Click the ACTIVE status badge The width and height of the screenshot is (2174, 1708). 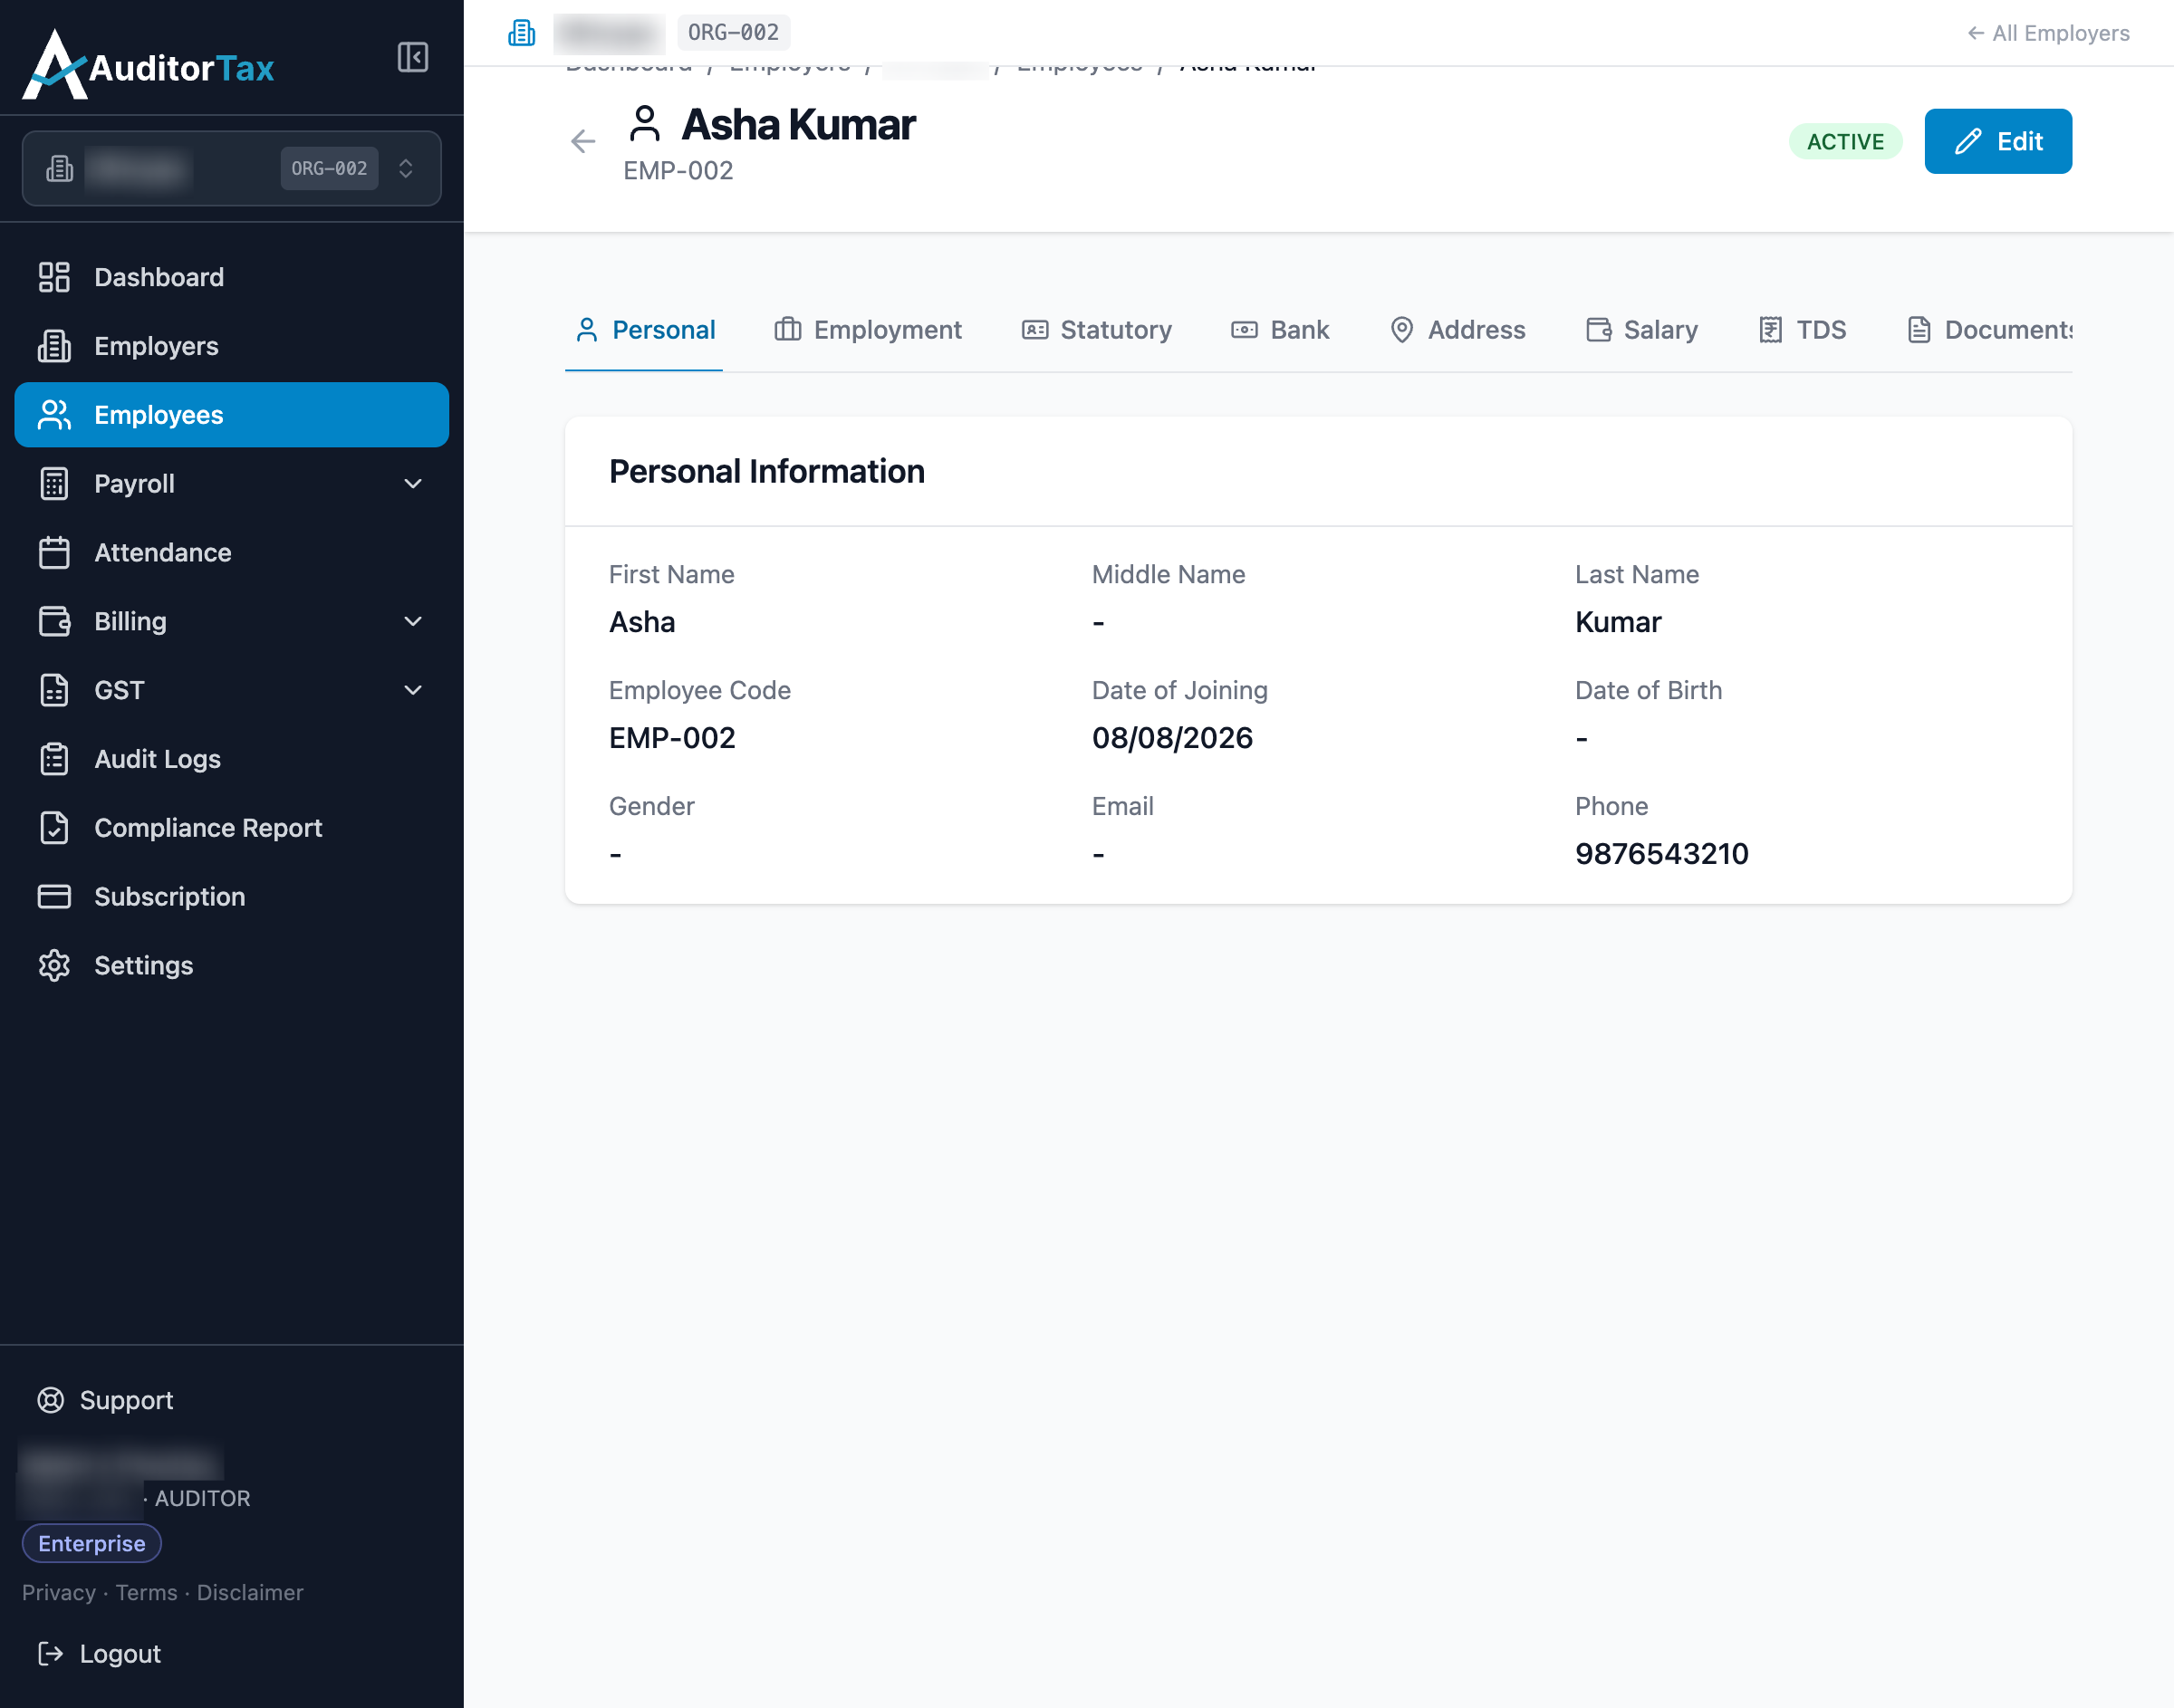[1845, 141]
